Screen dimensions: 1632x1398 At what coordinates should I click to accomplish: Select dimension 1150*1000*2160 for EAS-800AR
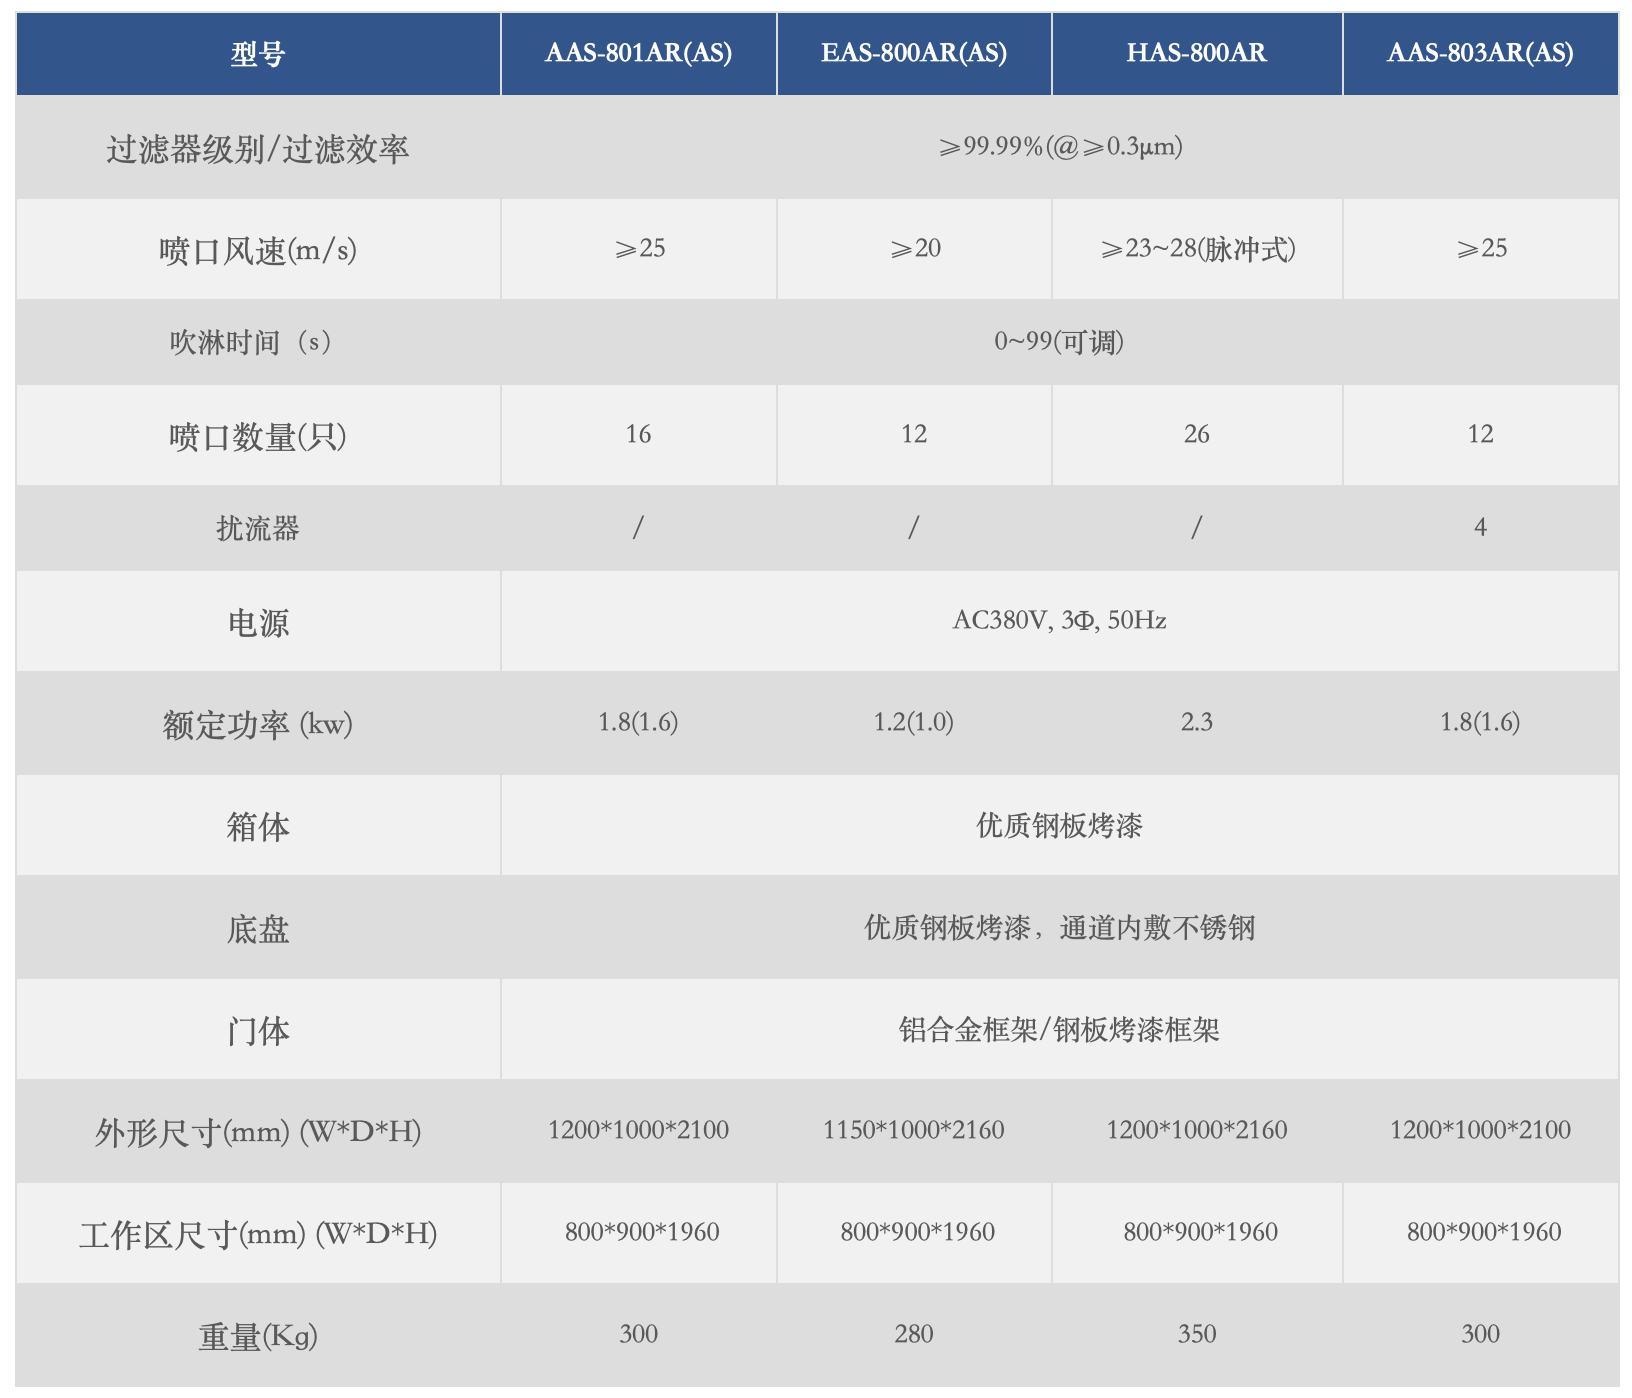(915, 1130)
